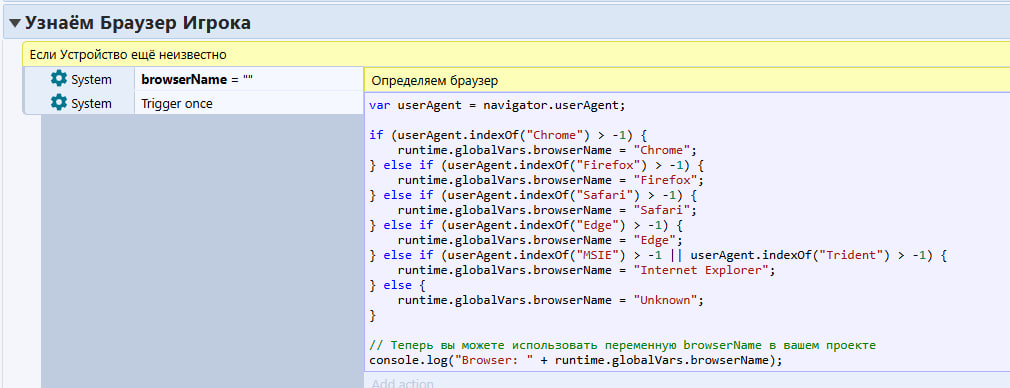Click the "Internet Explorer" string in script
Viewport: 1010px width, 388px height.
tap(701, 270)
